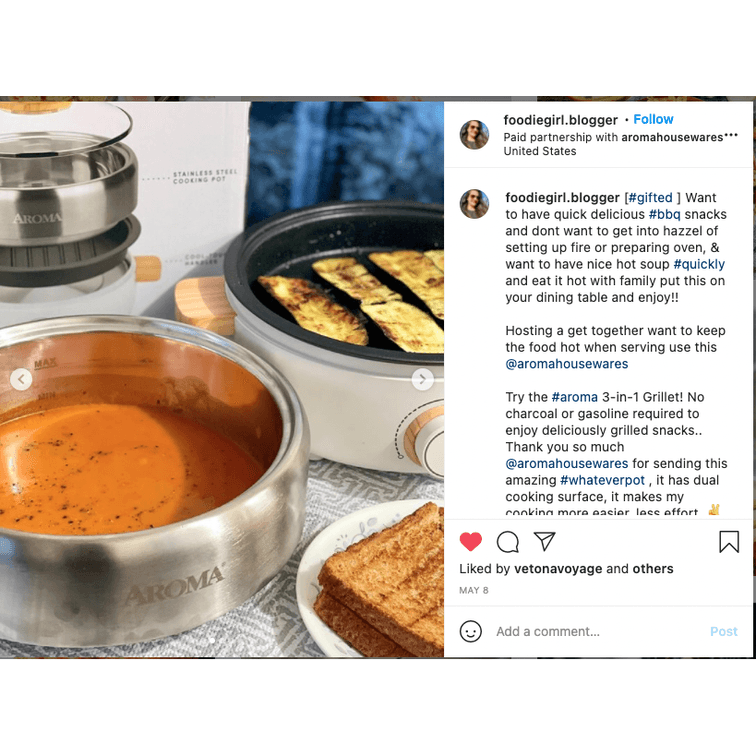The image size is (756, 756).
Task: Click in the Add a comment field
Action: click(x=599, y=632)
